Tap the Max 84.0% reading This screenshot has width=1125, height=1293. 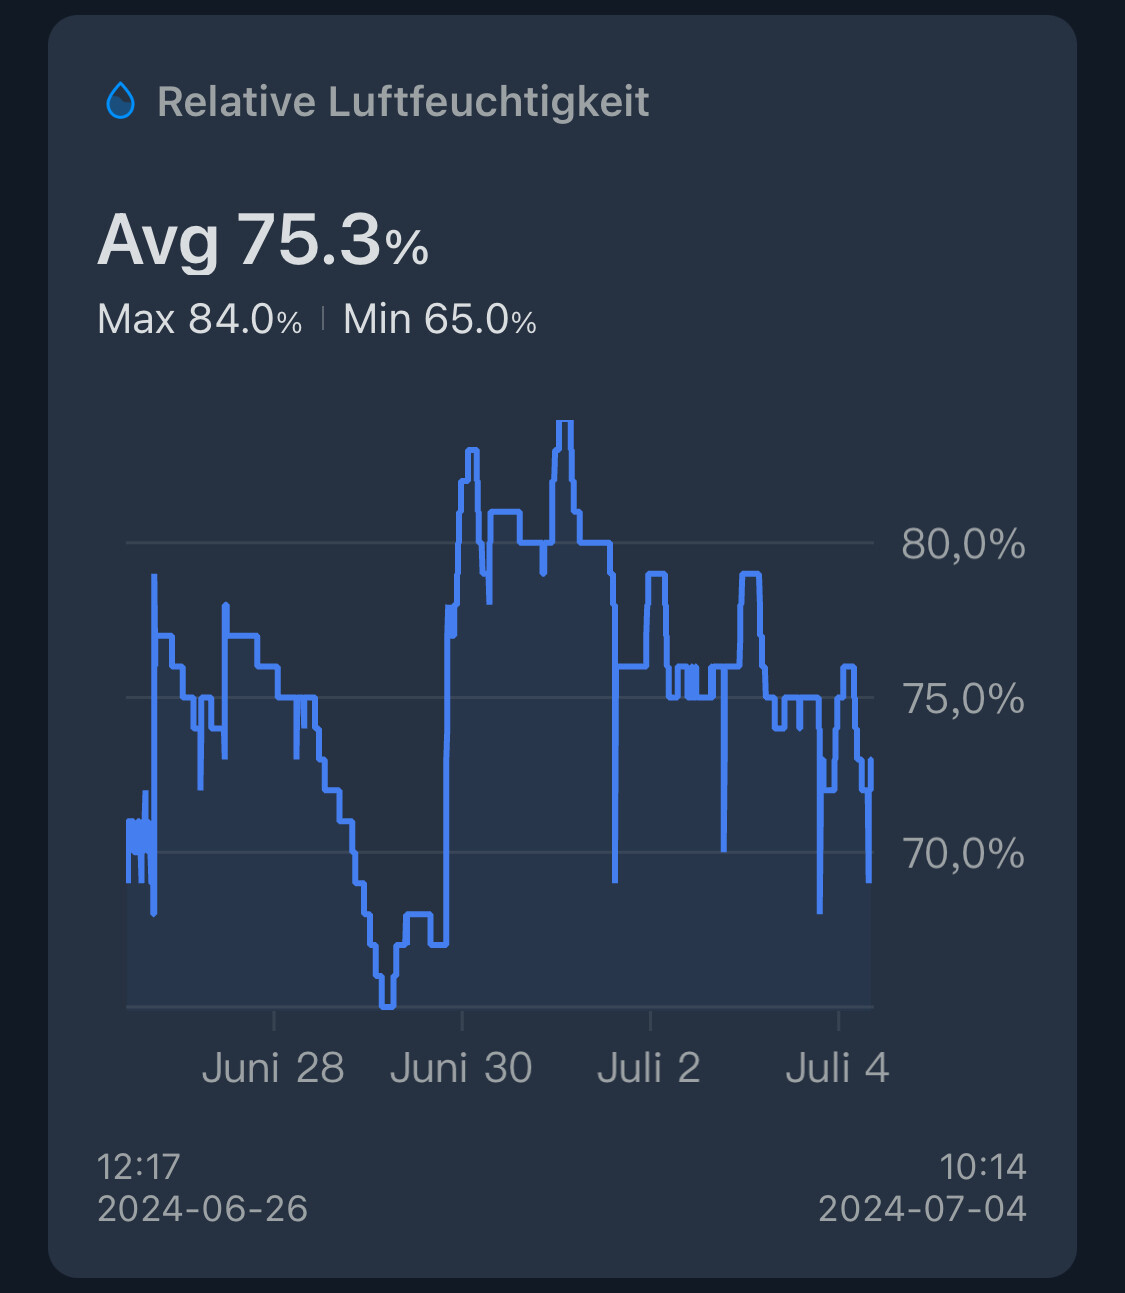pyautogui.click(x=199, y=320)
